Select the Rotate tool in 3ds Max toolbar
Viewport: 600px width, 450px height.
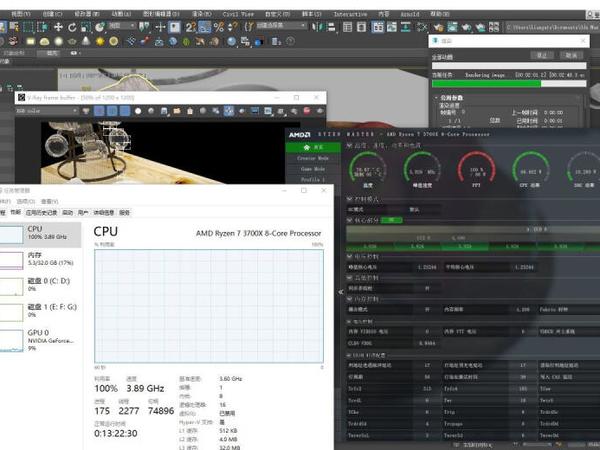72,27
